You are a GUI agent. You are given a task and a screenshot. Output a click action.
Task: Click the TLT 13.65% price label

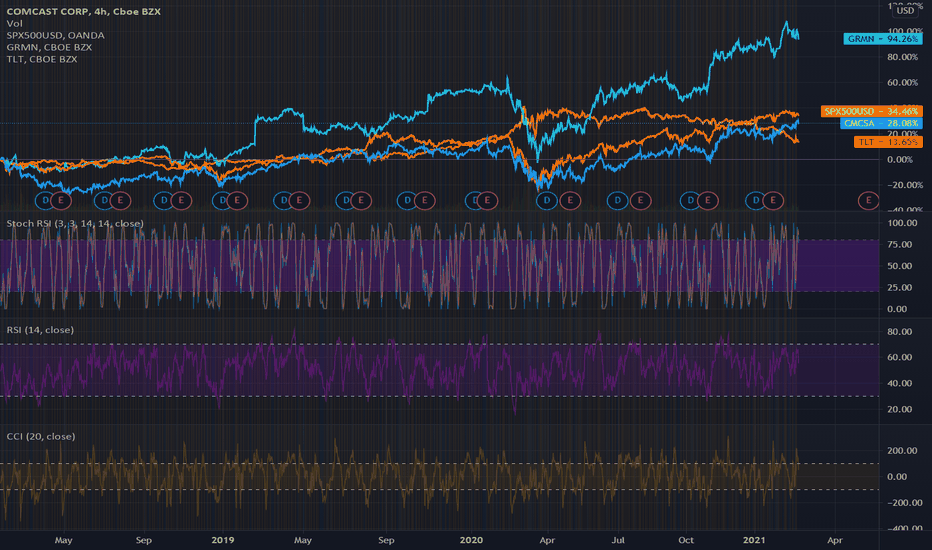888,142
